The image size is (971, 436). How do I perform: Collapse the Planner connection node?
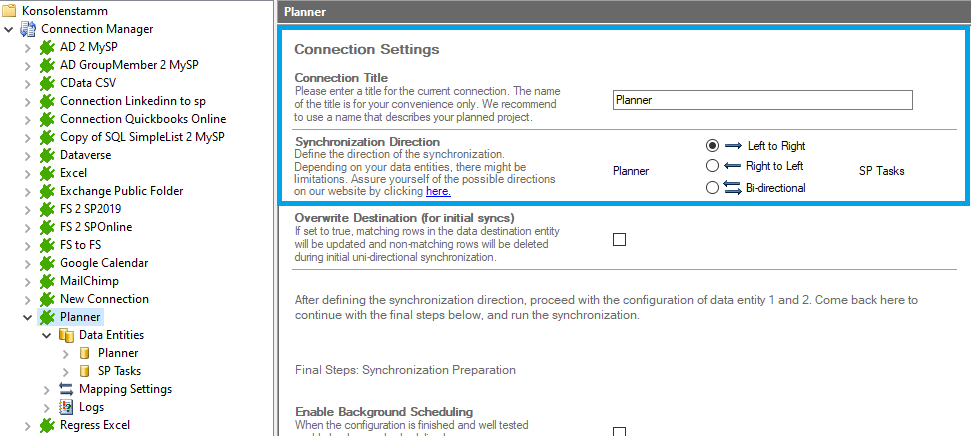pos(28,317)
